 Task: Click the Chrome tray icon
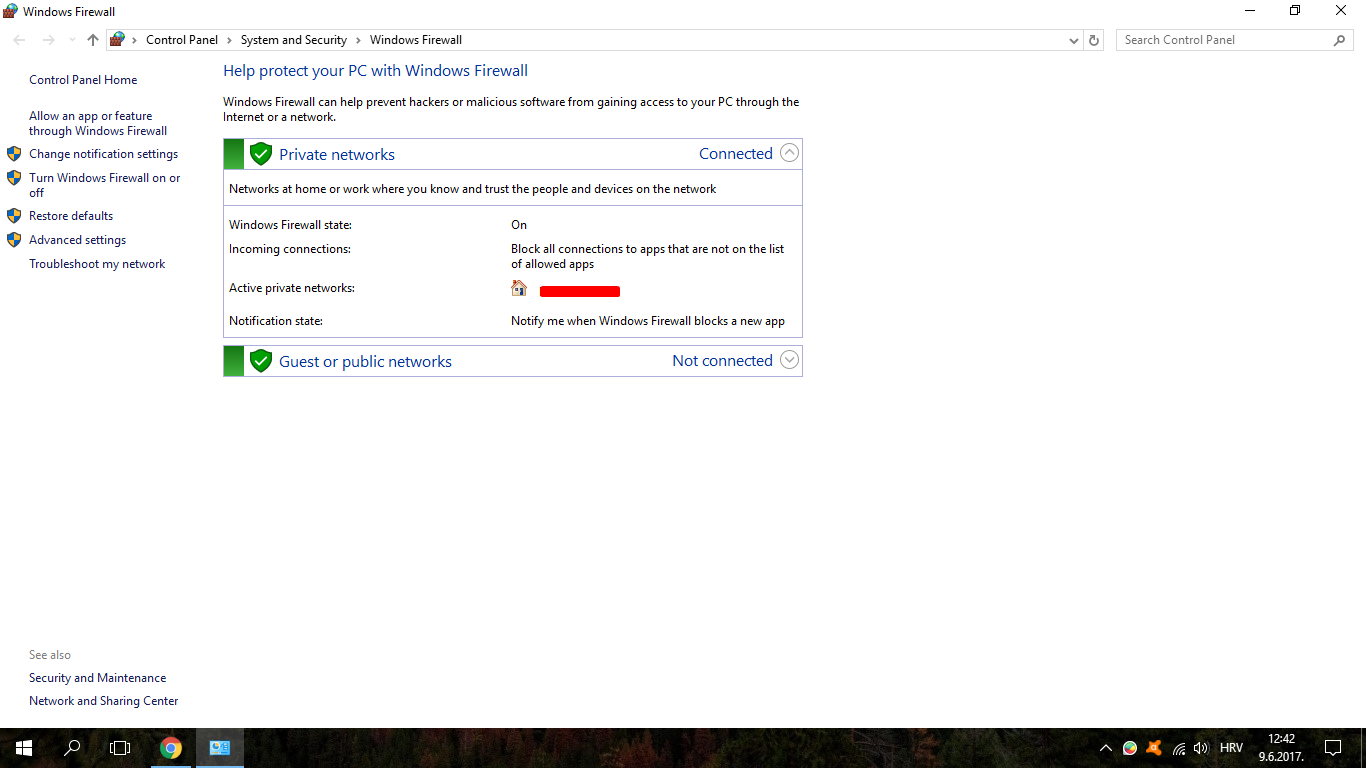[1130, 748]
